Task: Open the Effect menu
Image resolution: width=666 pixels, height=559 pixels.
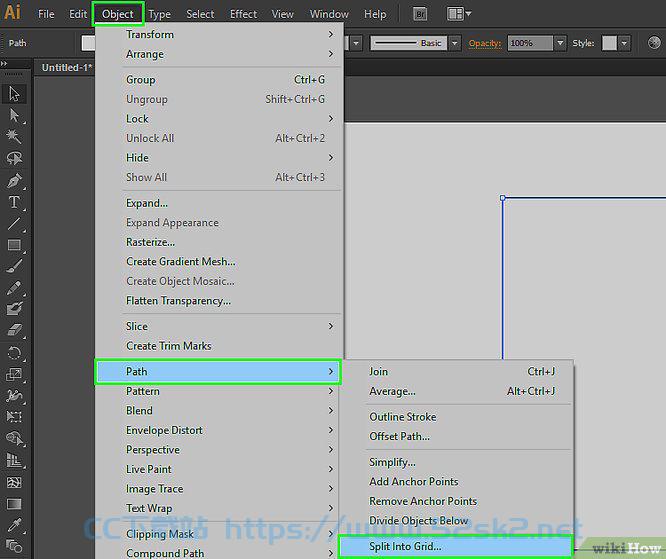Action: coord(243,14)
